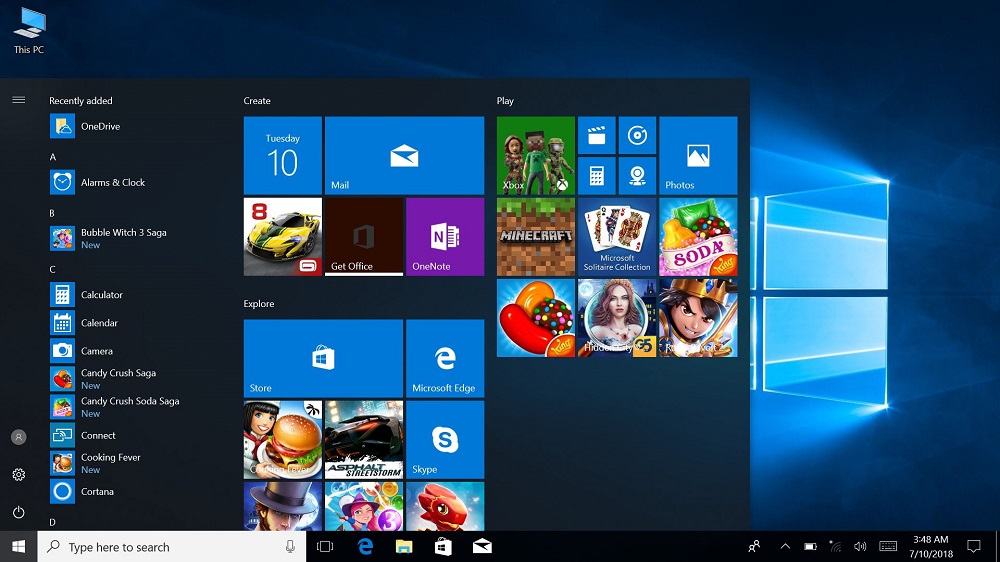The image size is (1000, 562).
Task: Open the Mail tile
Action: tap(404, 155)
